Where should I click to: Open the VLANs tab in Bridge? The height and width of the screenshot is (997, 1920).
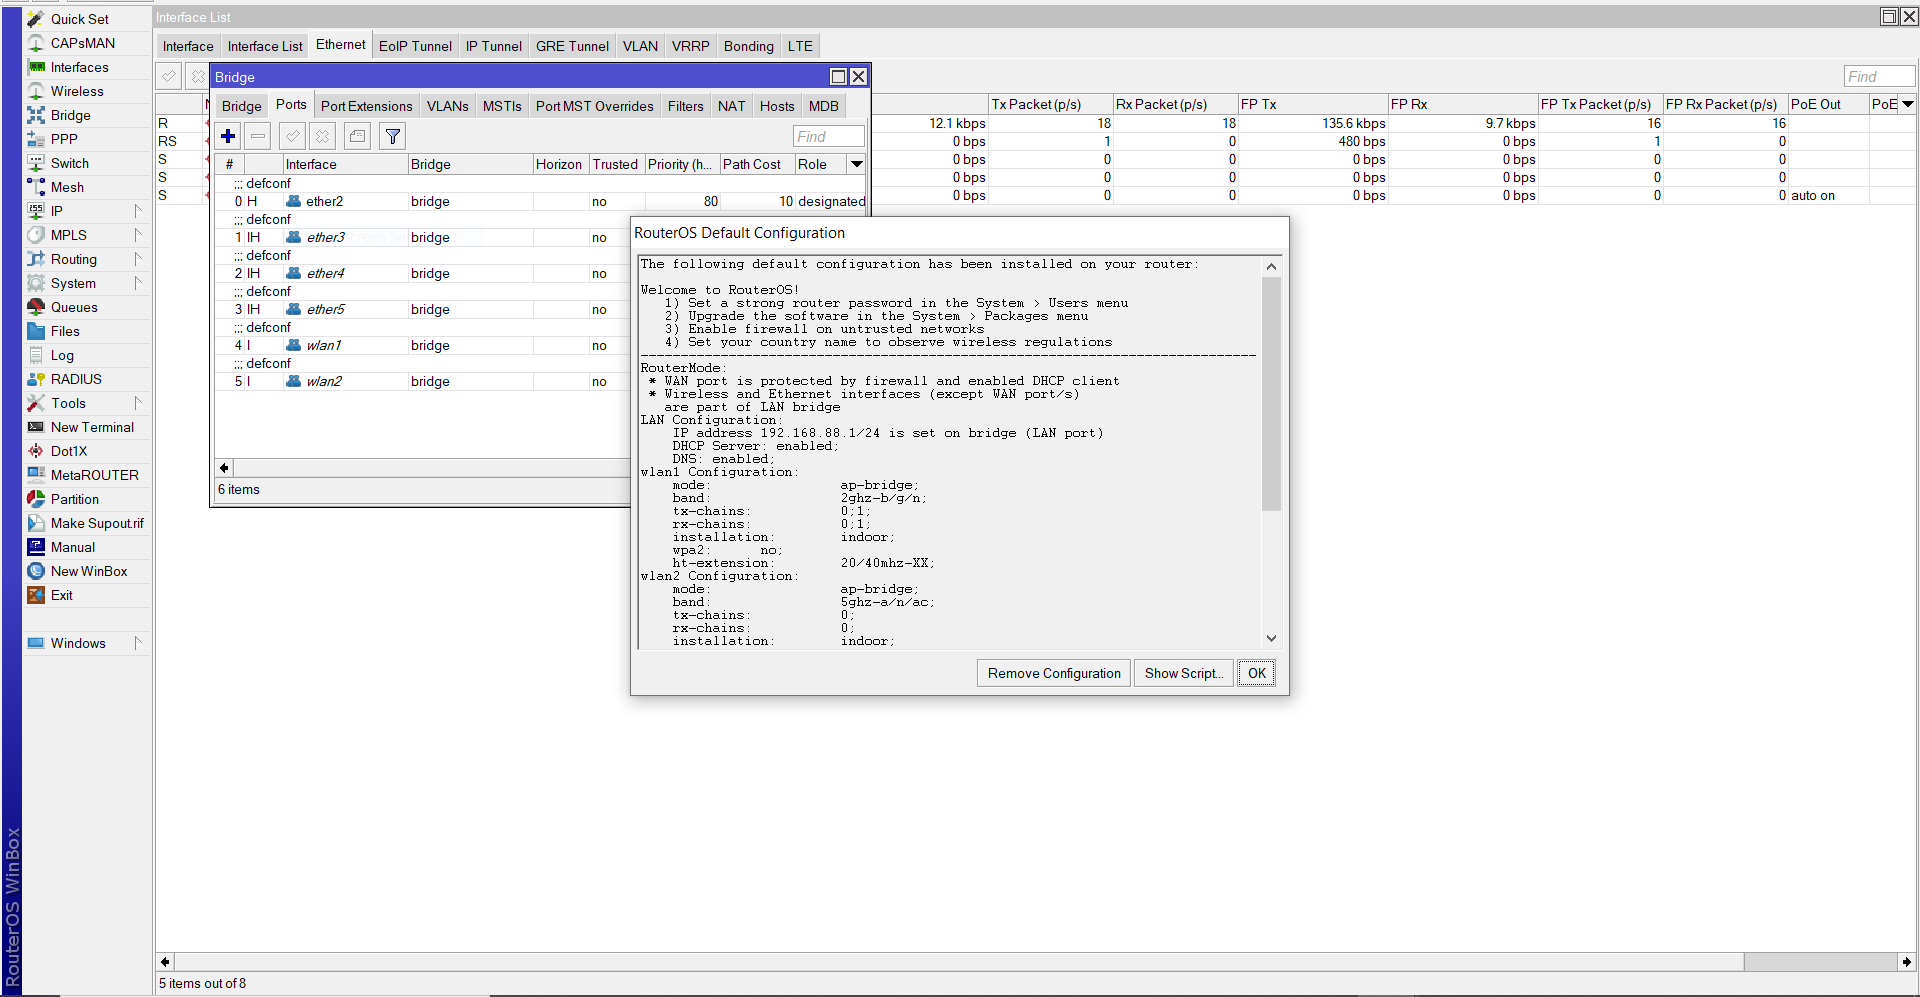(x=447, y=106)
